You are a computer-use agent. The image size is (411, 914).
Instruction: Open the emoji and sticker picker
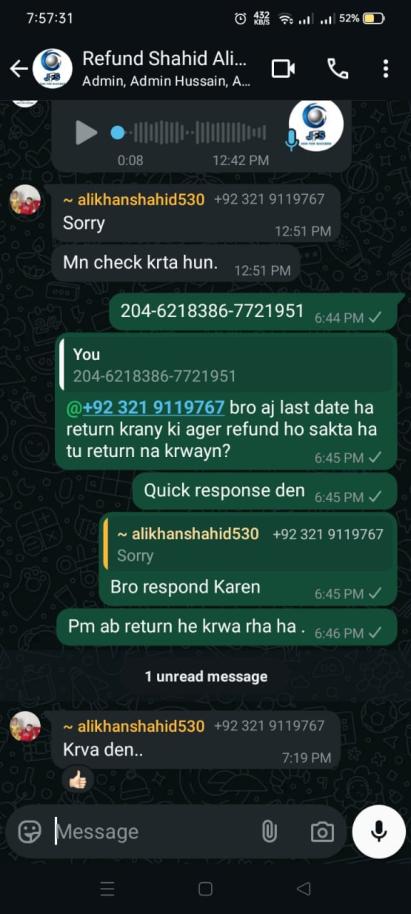pyautogui.click(x=30, y=831)
